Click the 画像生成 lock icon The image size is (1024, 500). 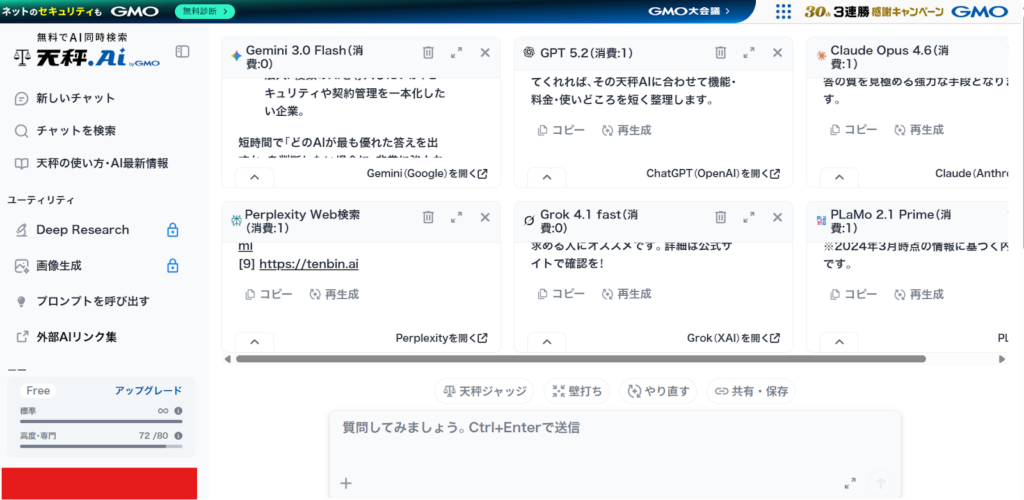pyautogui.click(x=172, y=266)
